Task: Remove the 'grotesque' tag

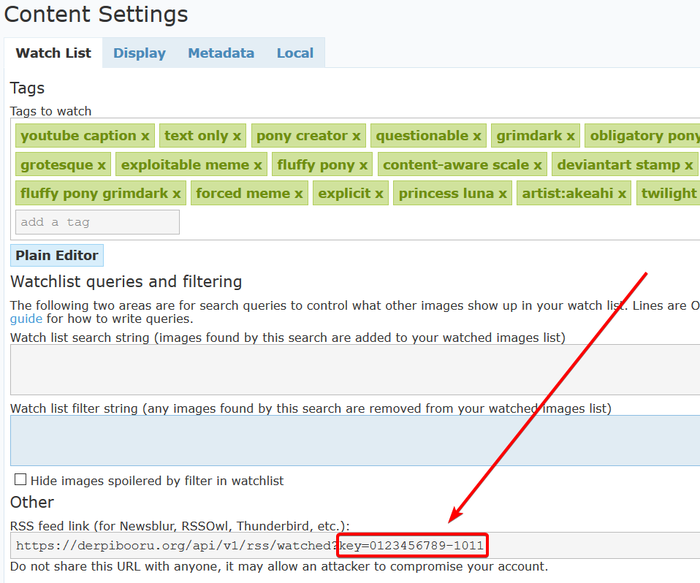Action: (x=101, y=165)
